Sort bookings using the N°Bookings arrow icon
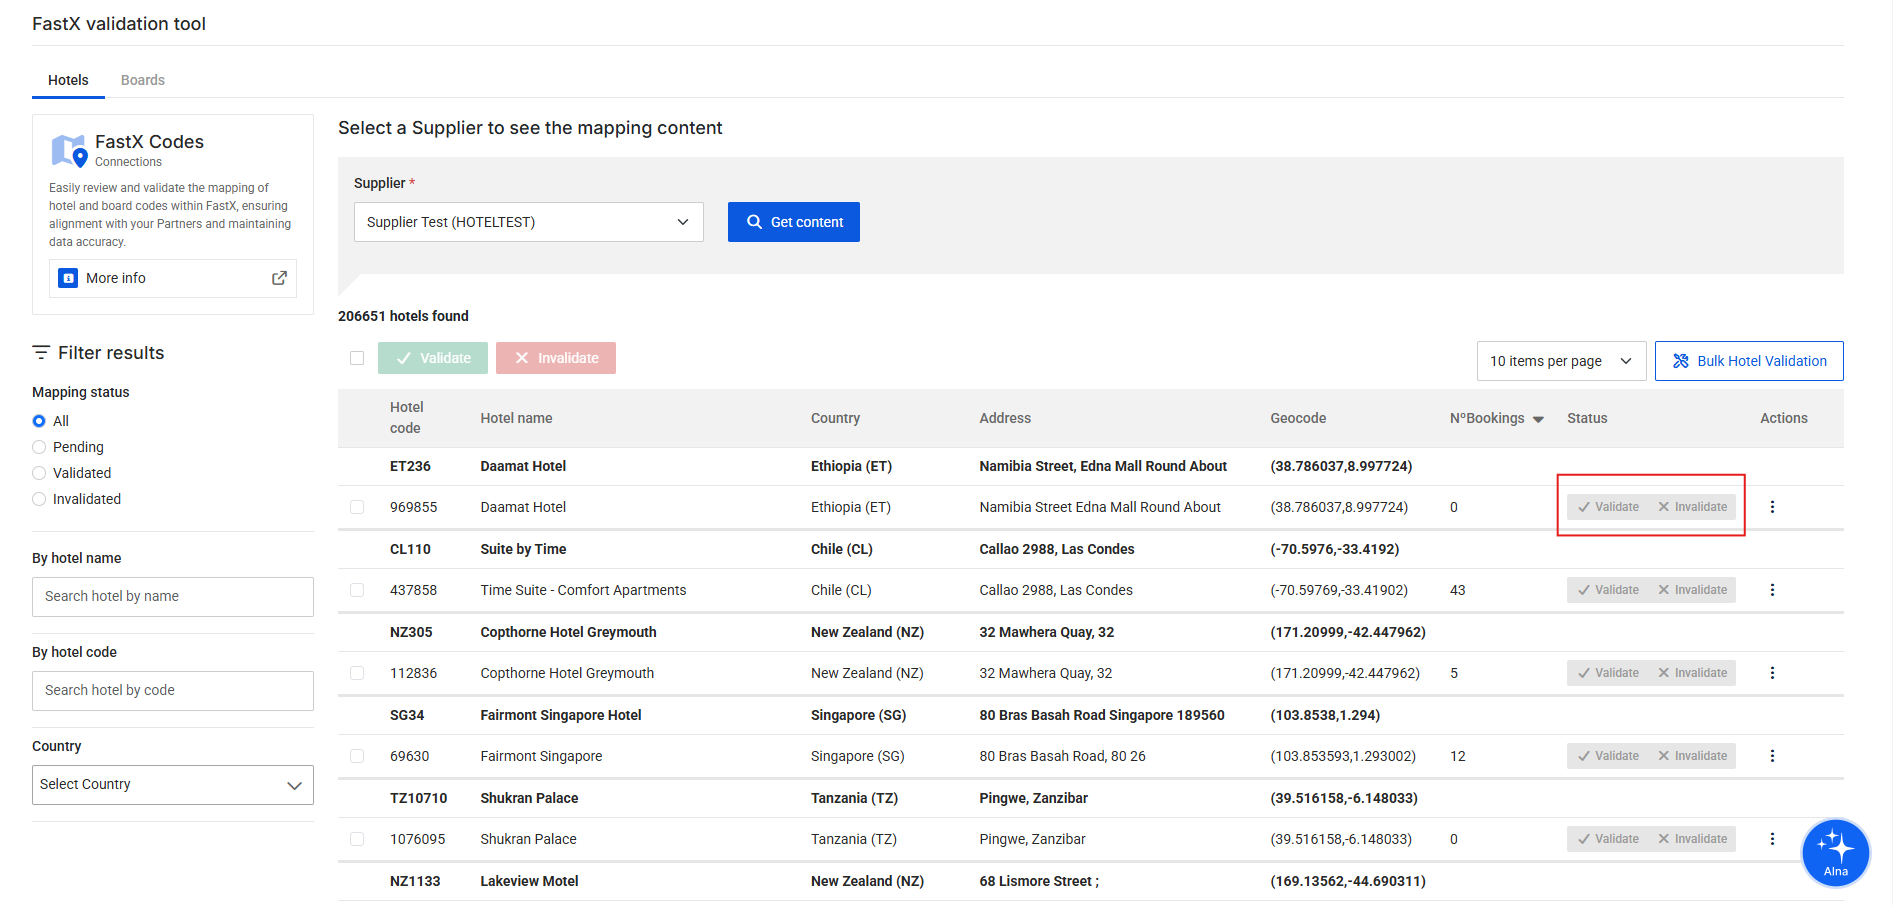 [x=1537, y=419]
